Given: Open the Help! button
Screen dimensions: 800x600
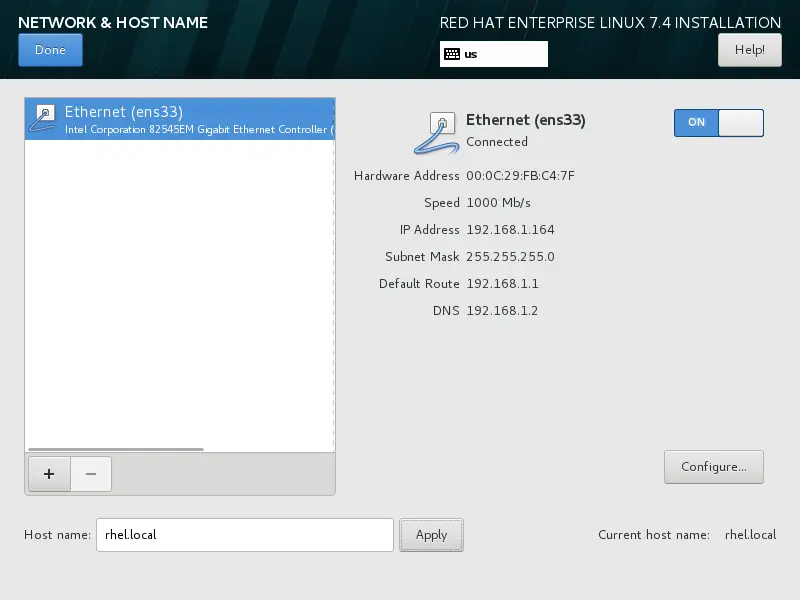Looking at the screenshot, I should click(x=749, y=50).
